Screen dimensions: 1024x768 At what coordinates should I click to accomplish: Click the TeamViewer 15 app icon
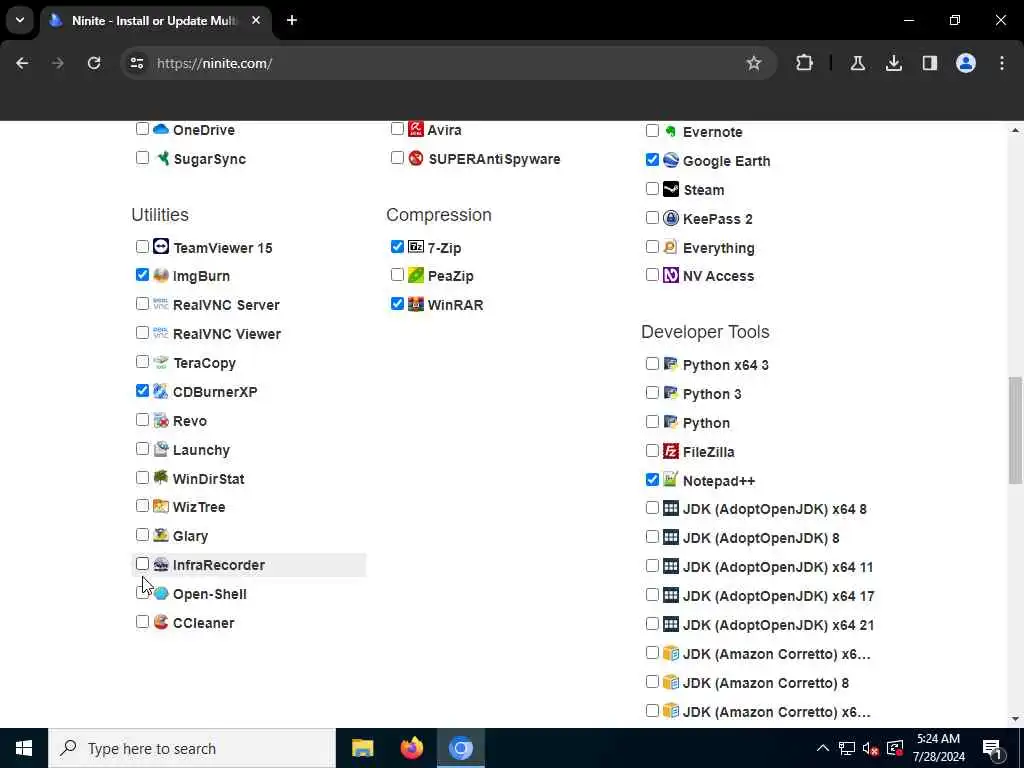[x=161, y=247]
